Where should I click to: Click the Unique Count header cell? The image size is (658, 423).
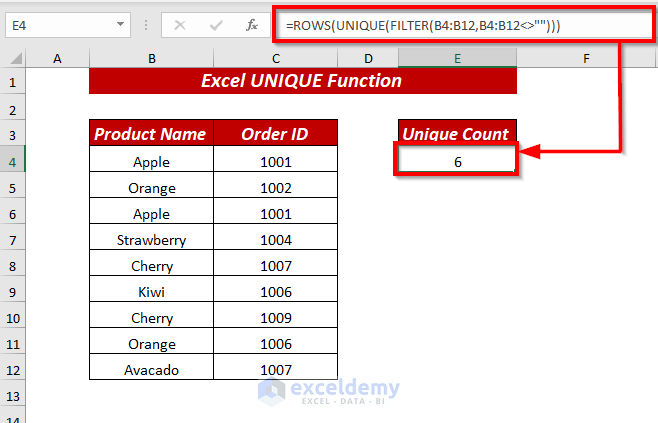[457, 133]
